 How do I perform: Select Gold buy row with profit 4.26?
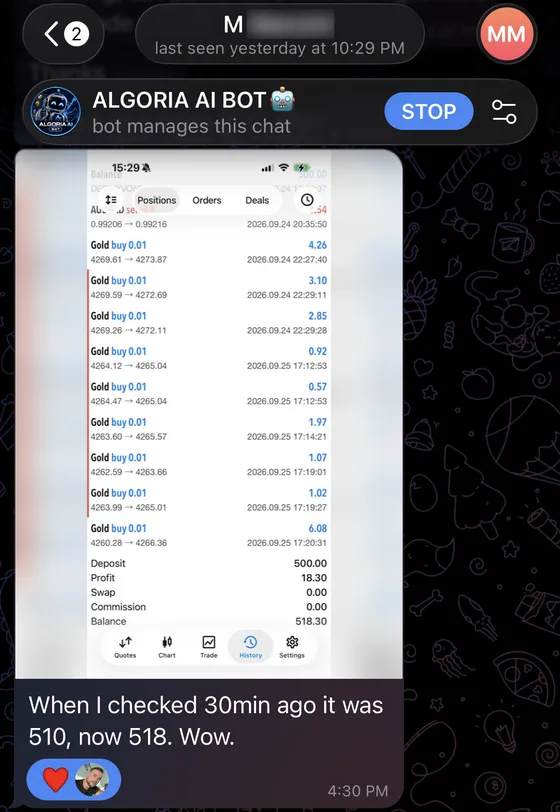pos(209,252)
